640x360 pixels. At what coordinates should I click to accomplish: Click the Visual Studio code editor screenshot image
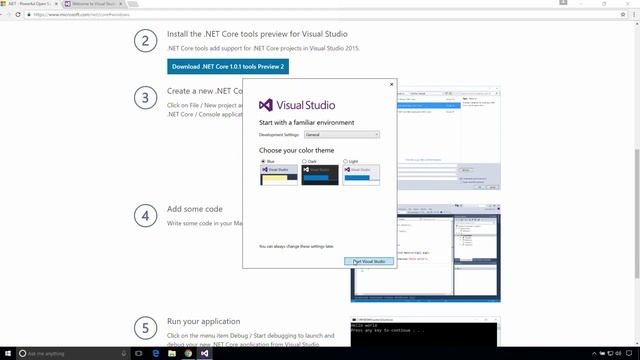click(426, 253)
